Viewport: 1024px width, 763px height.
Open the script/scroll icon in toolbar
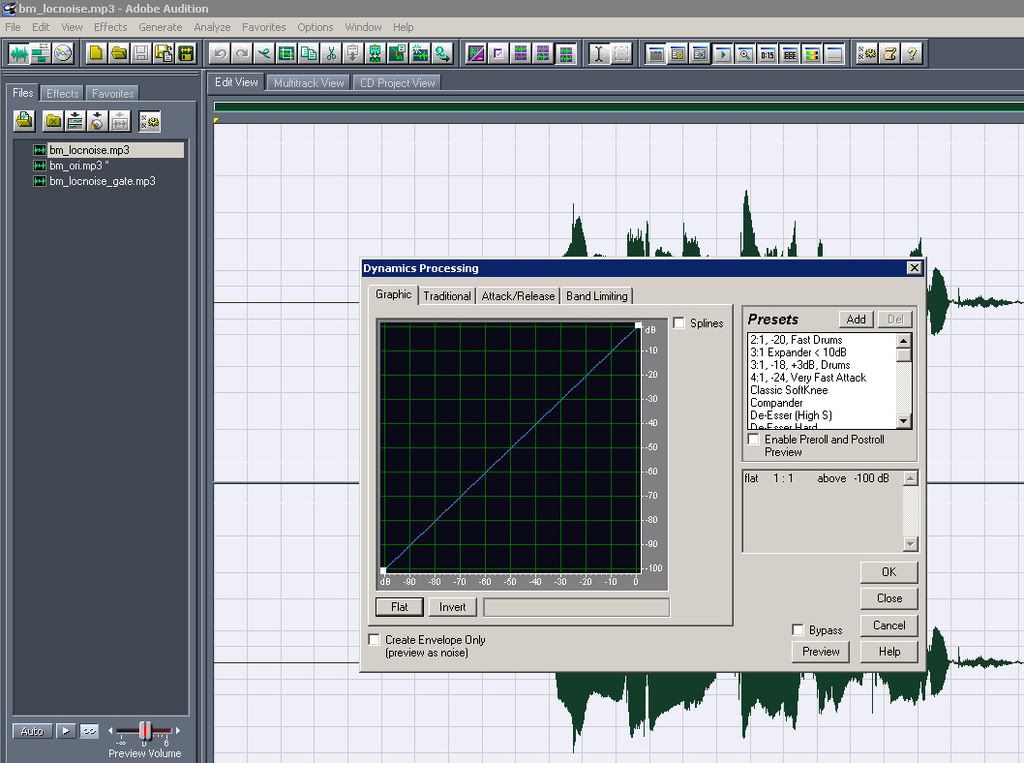[x=889, y=54]
